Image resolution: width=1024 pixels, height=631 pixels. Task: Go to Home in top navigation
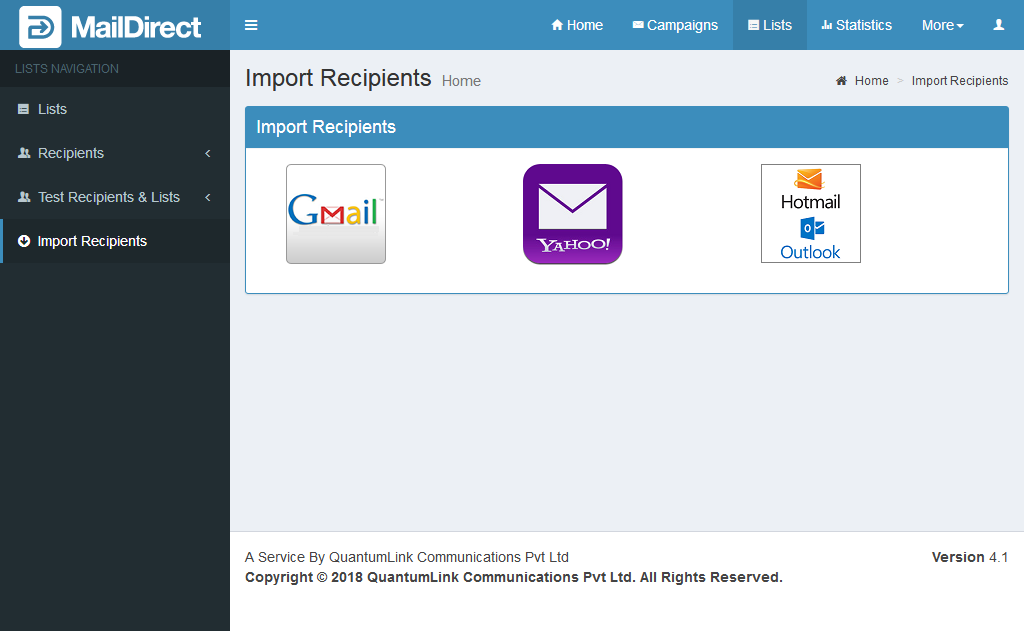click(x=577, y=25)
